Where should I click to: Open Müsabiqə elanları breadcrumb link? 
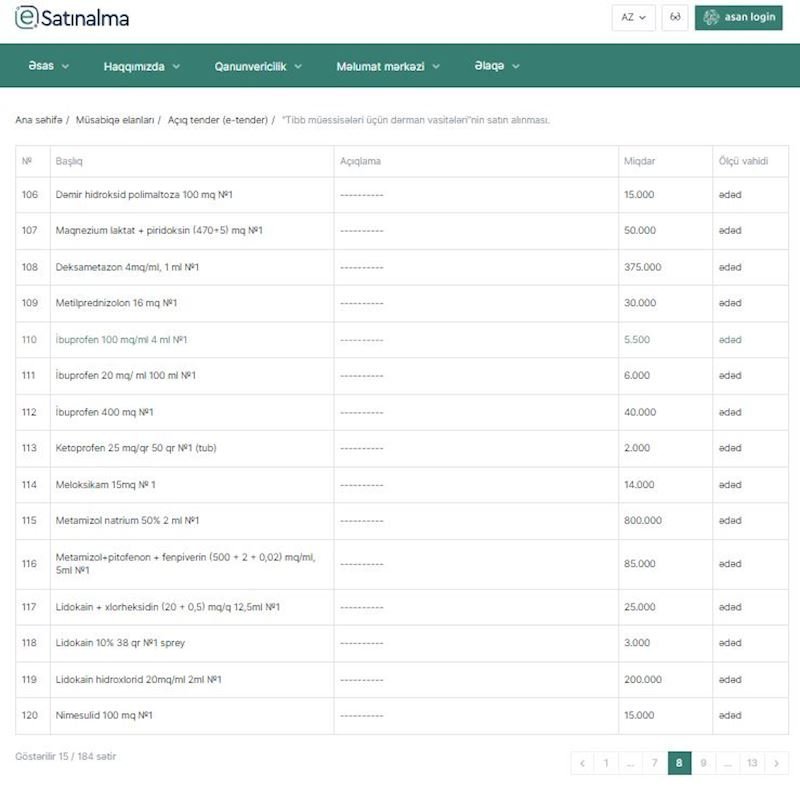[x=115, y=120]
